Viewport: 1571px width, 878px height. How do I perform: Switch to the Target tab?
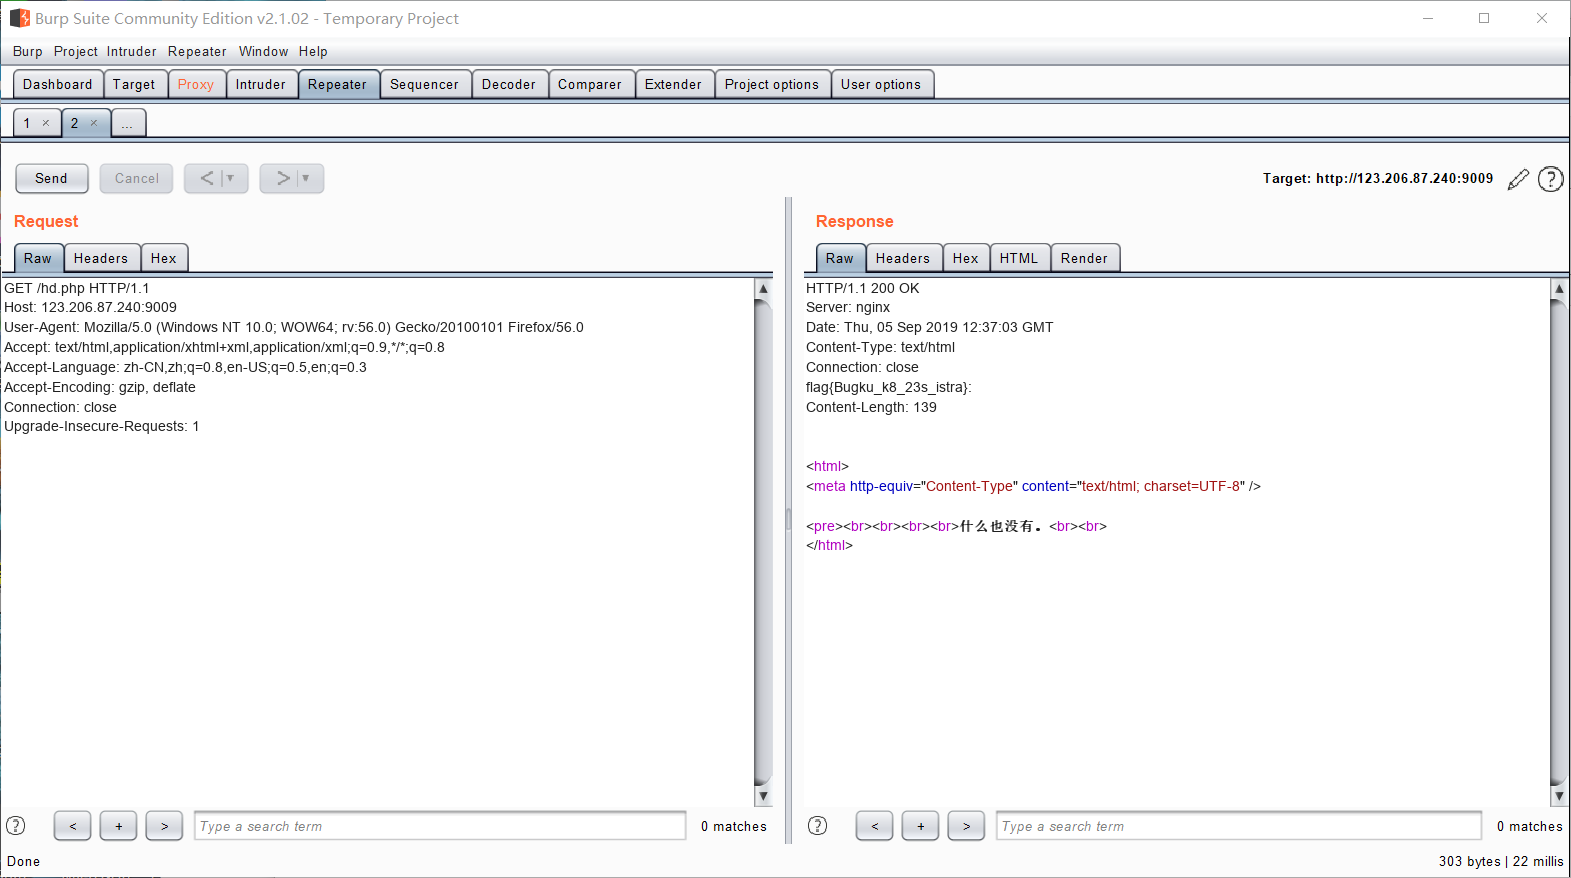point(134,85)
